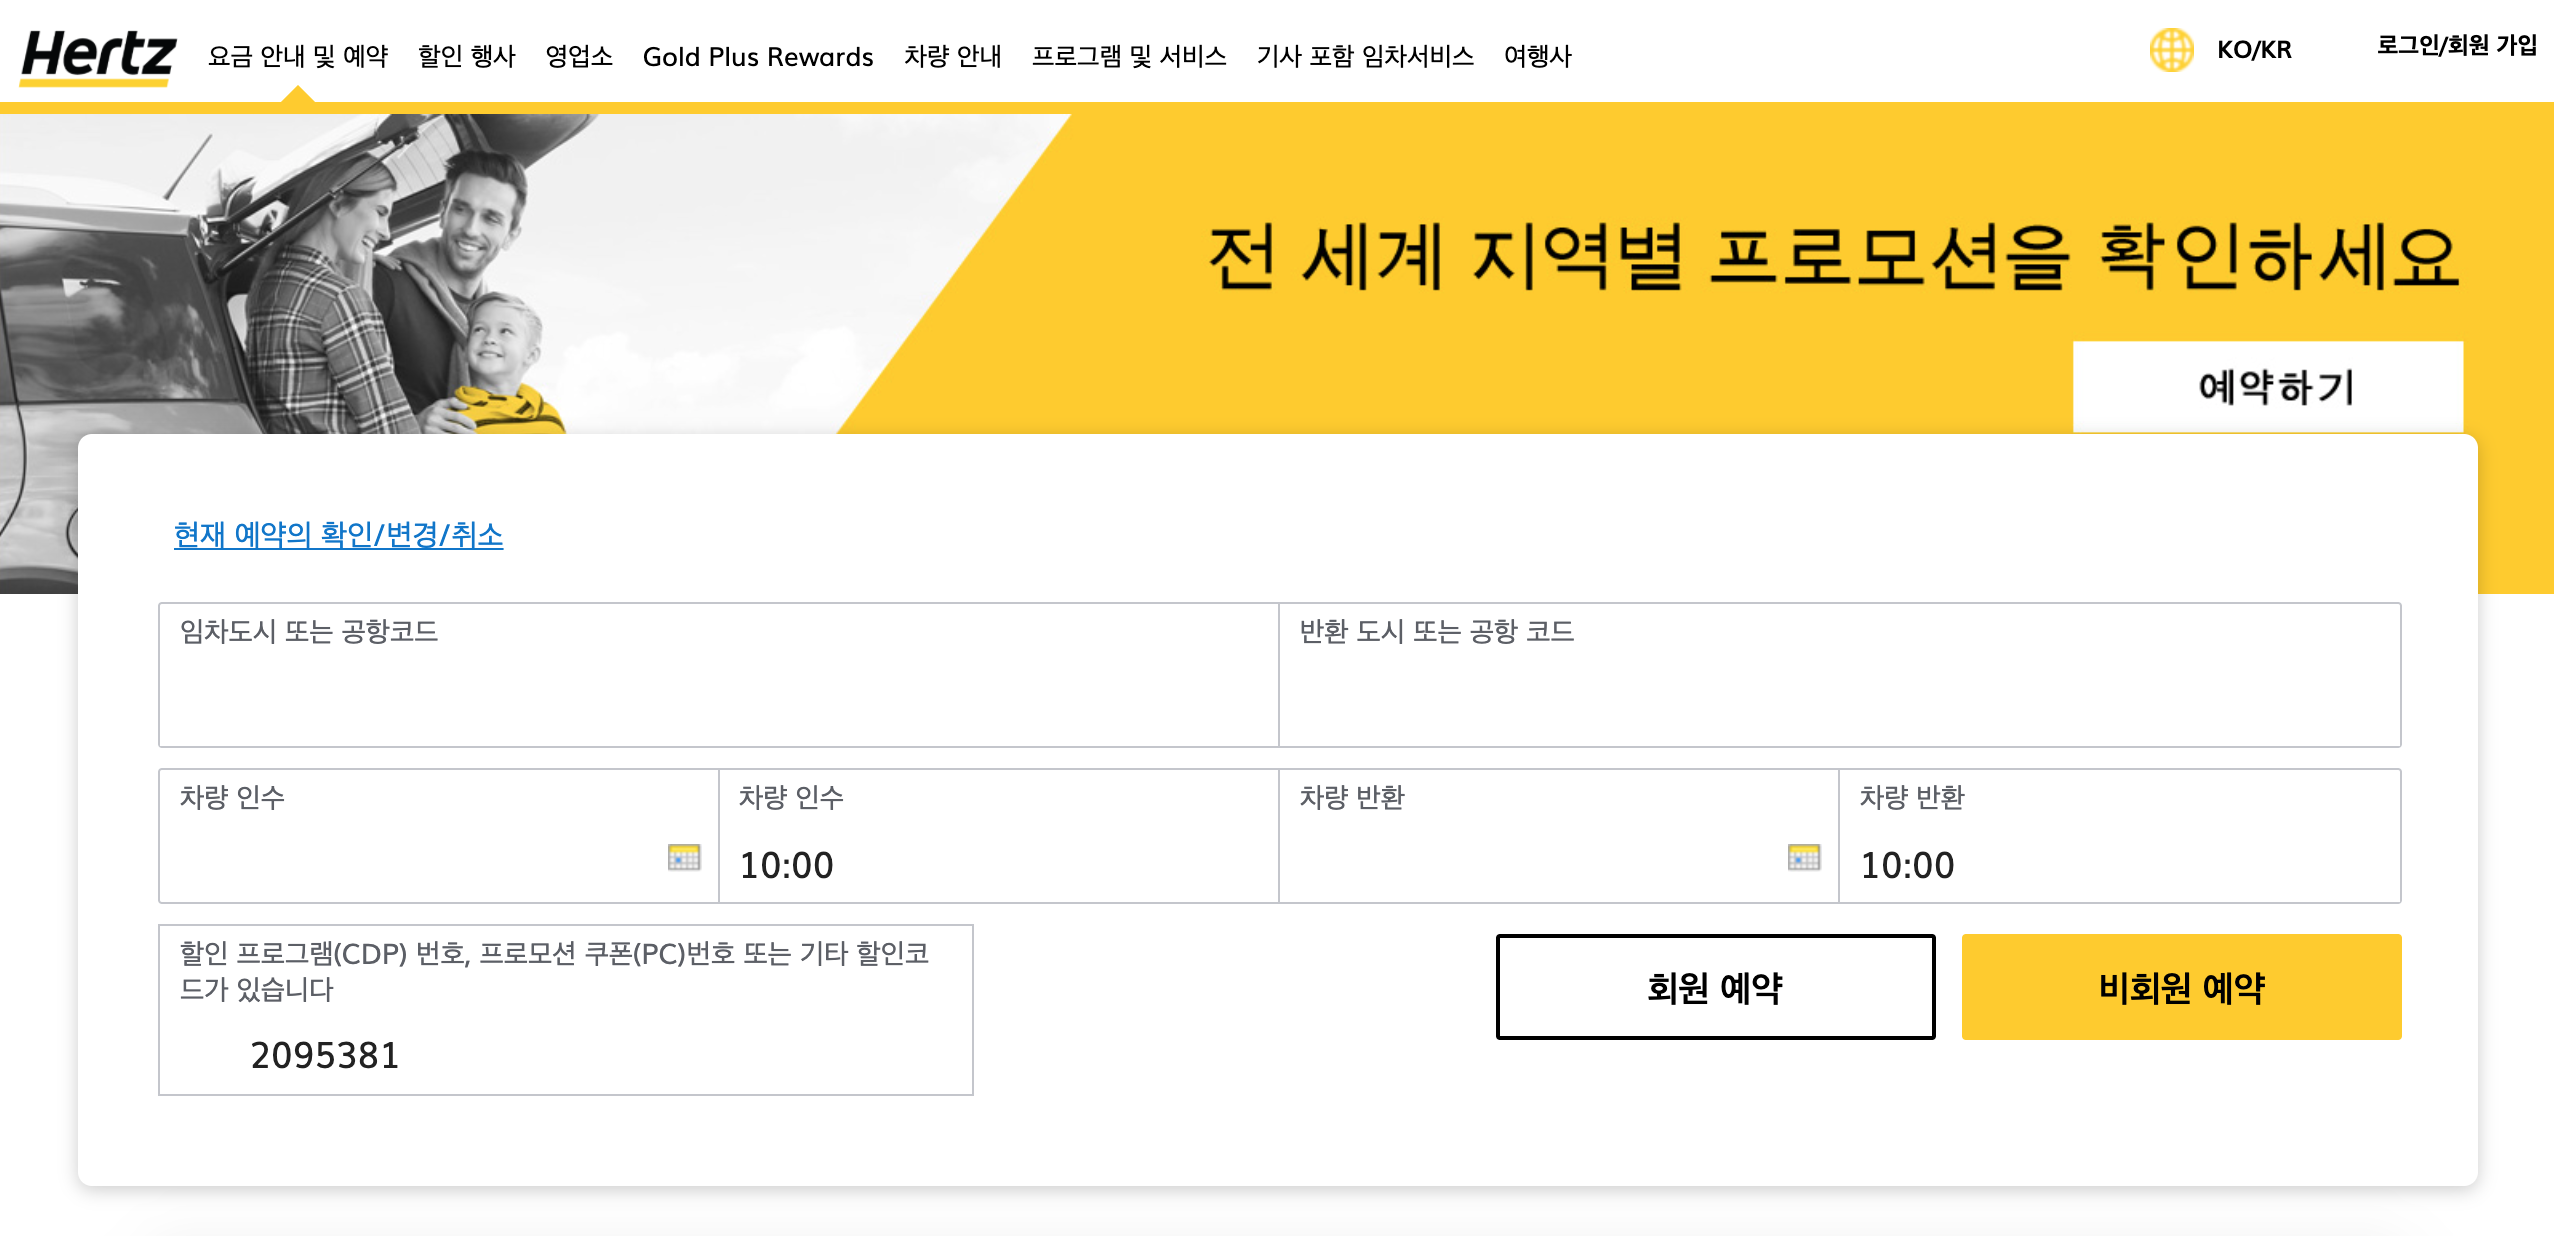Open the 차량 안내 menu
This screenshot has width=2554, height=1236.
point(952,56)
